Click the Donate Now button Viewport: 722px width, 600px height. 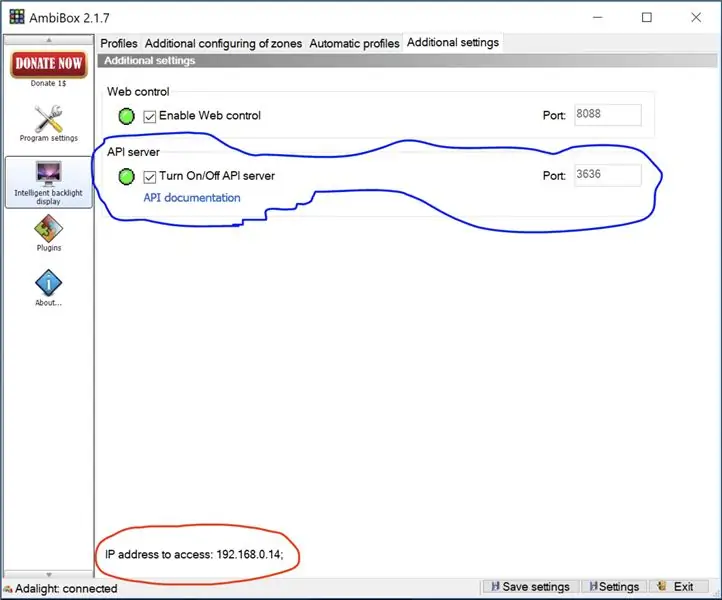[x=48, y=64]
